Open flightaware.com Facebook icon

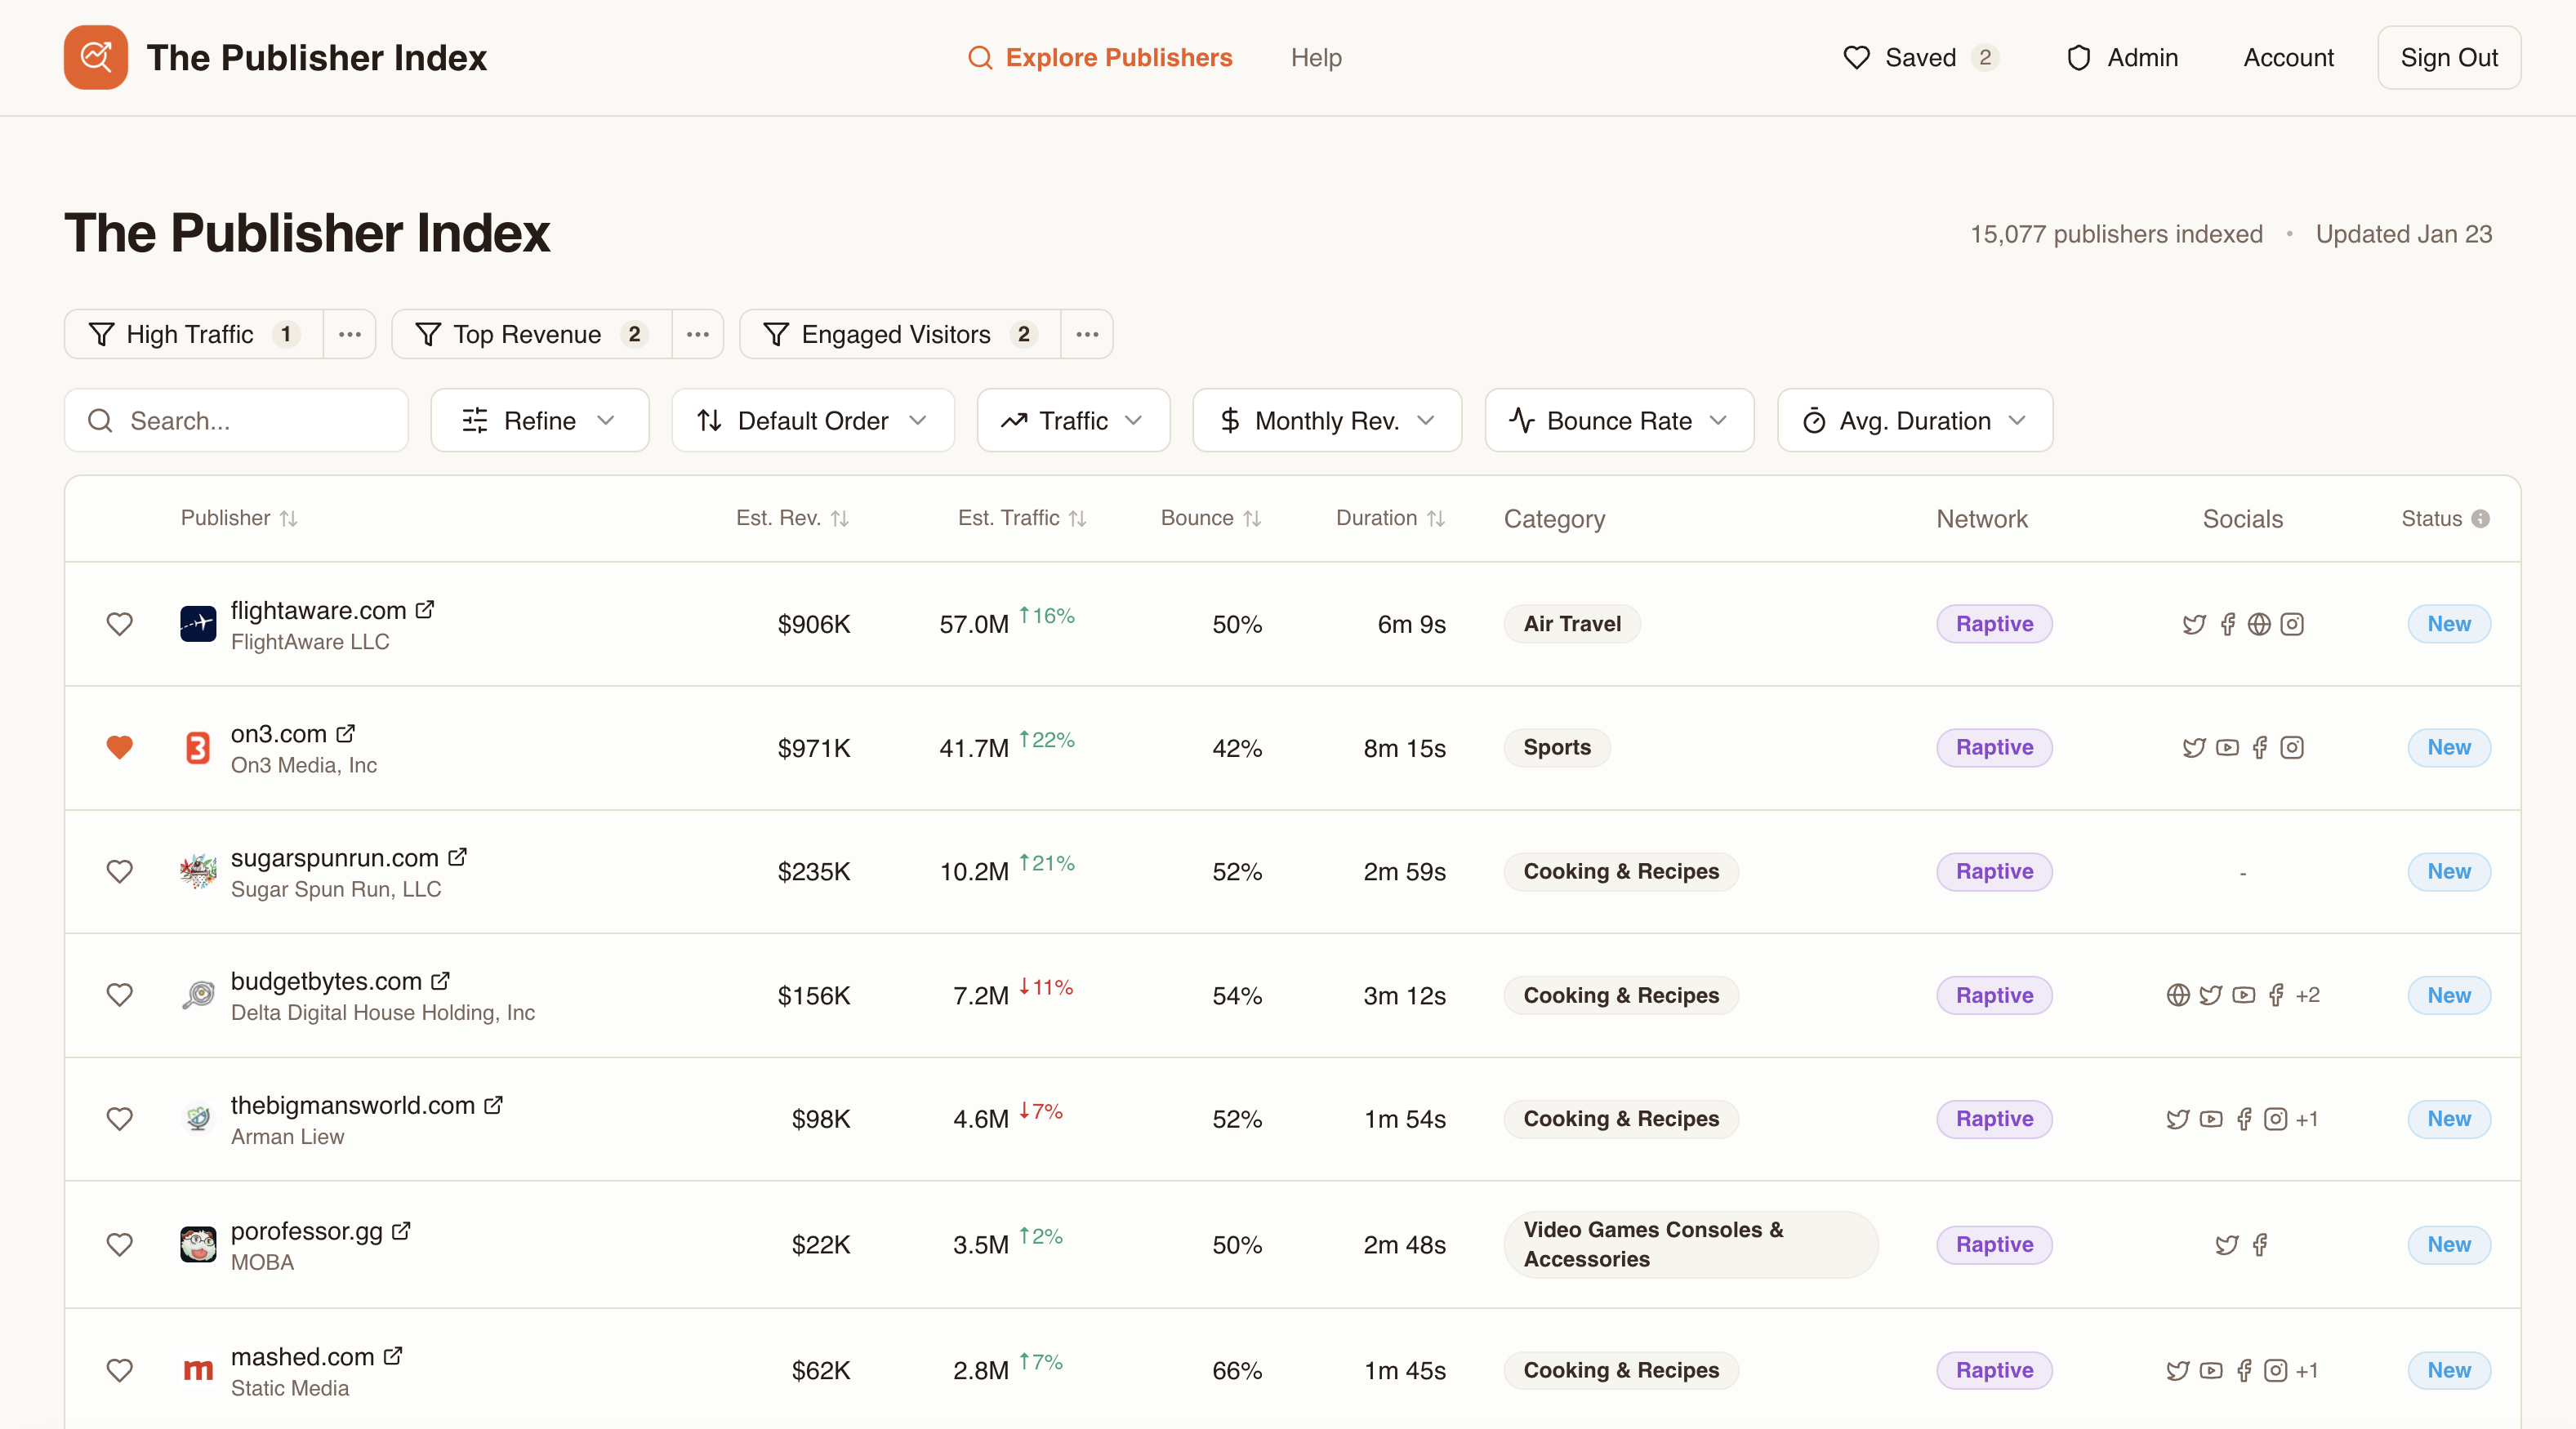tap(2227, 624)
